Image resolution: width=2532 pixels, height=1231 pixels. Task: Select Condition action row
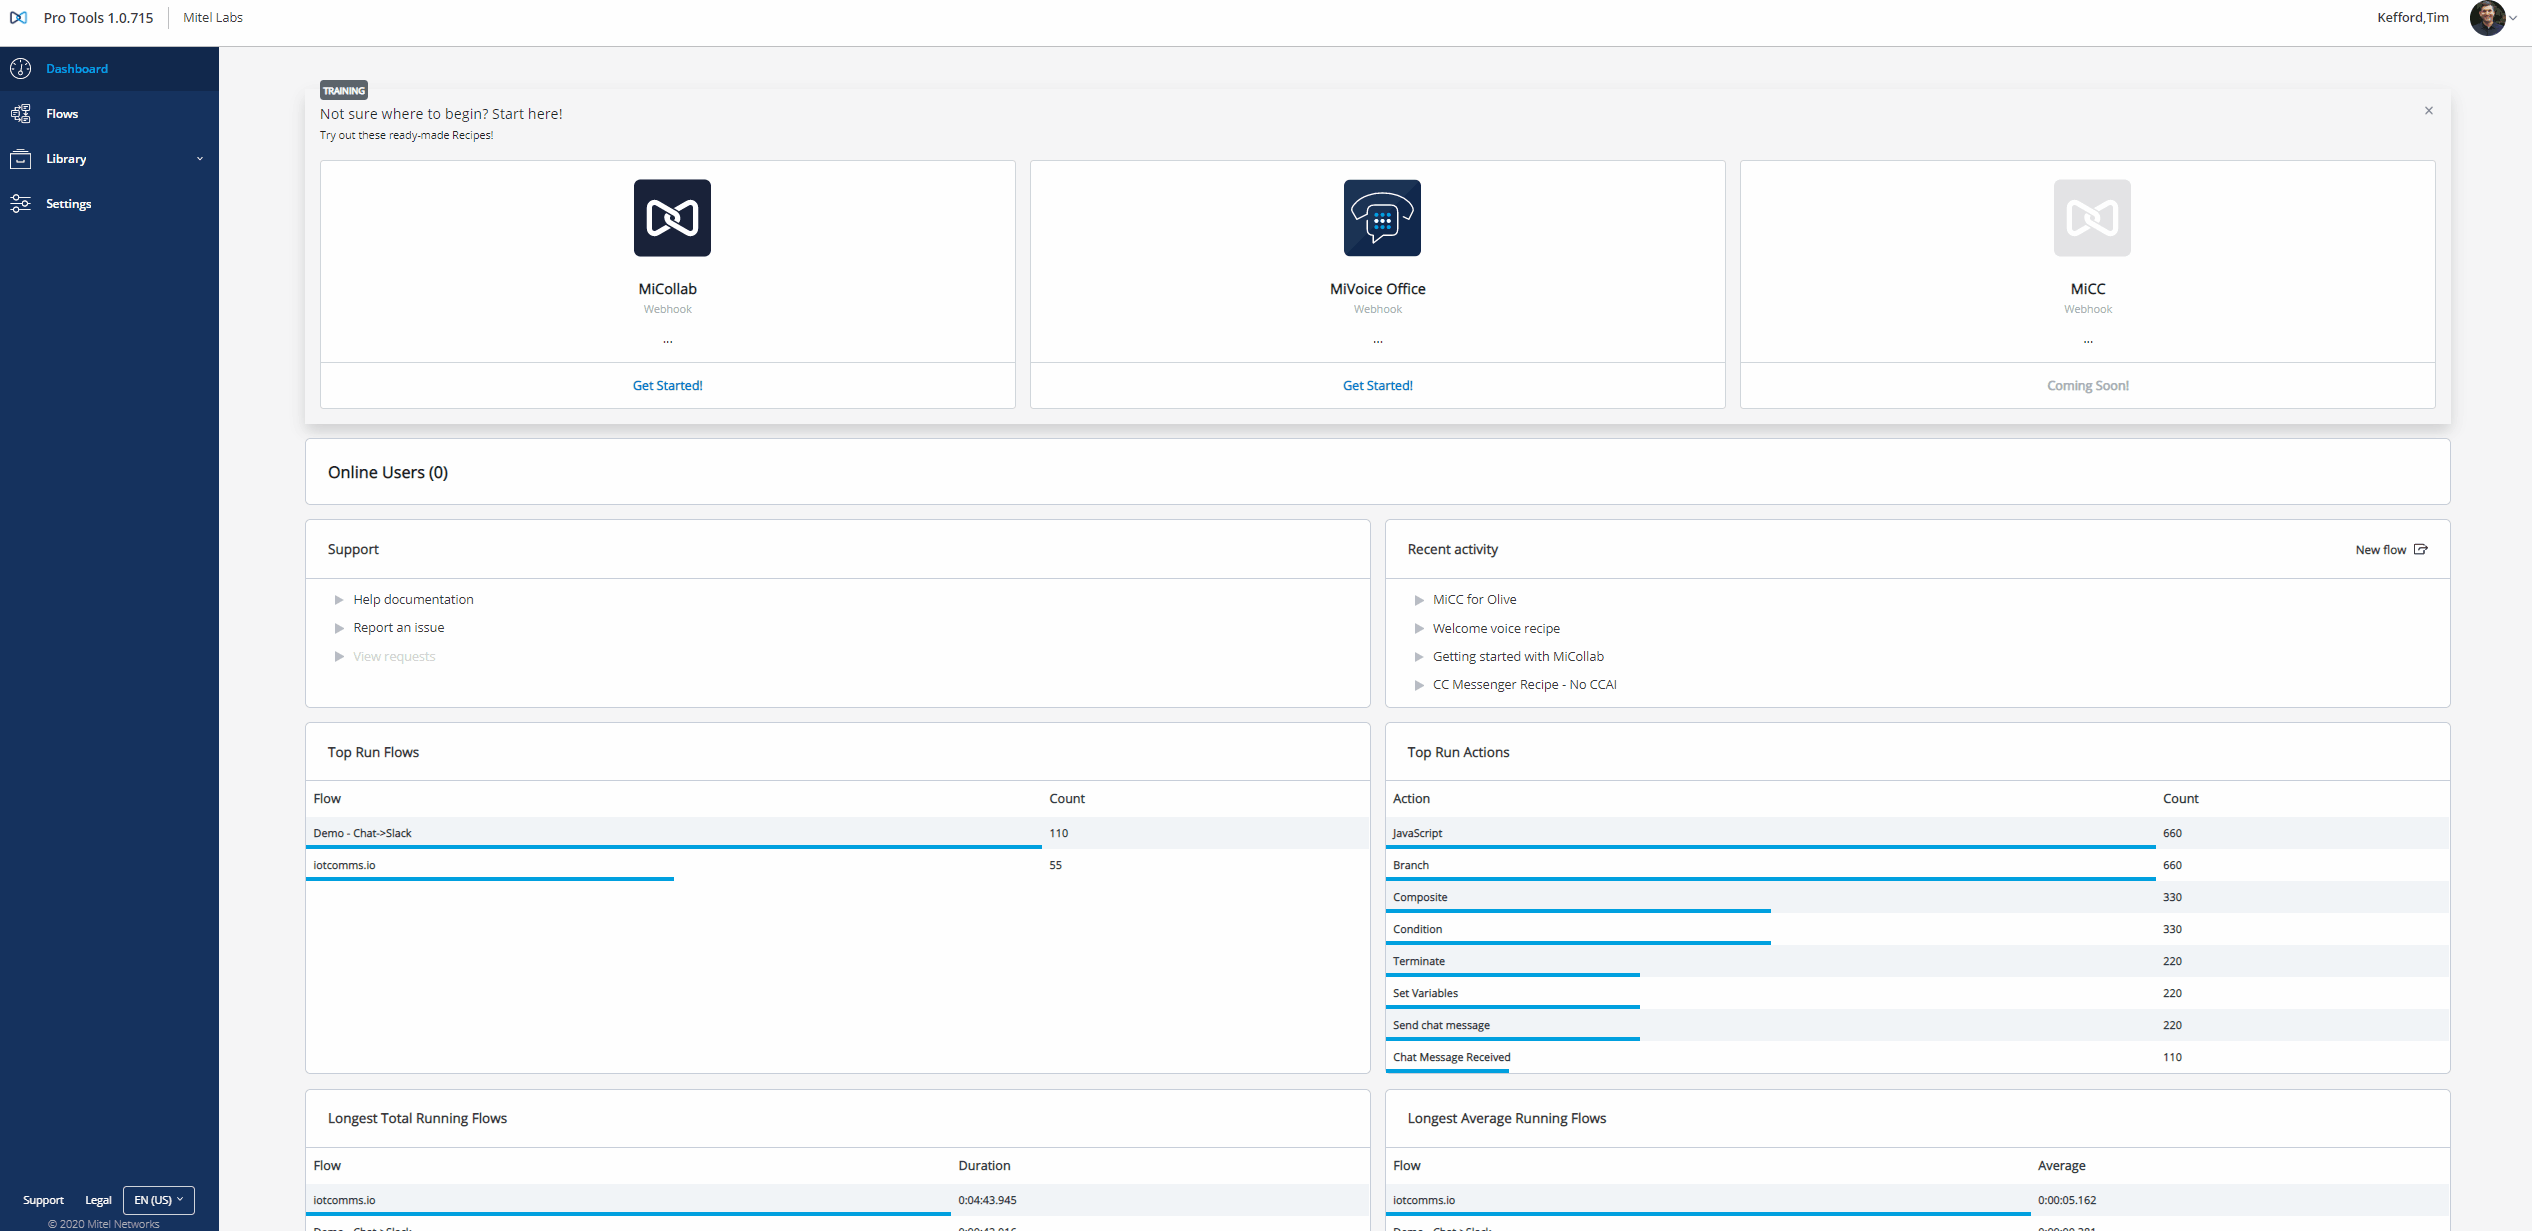(1917, 929)
